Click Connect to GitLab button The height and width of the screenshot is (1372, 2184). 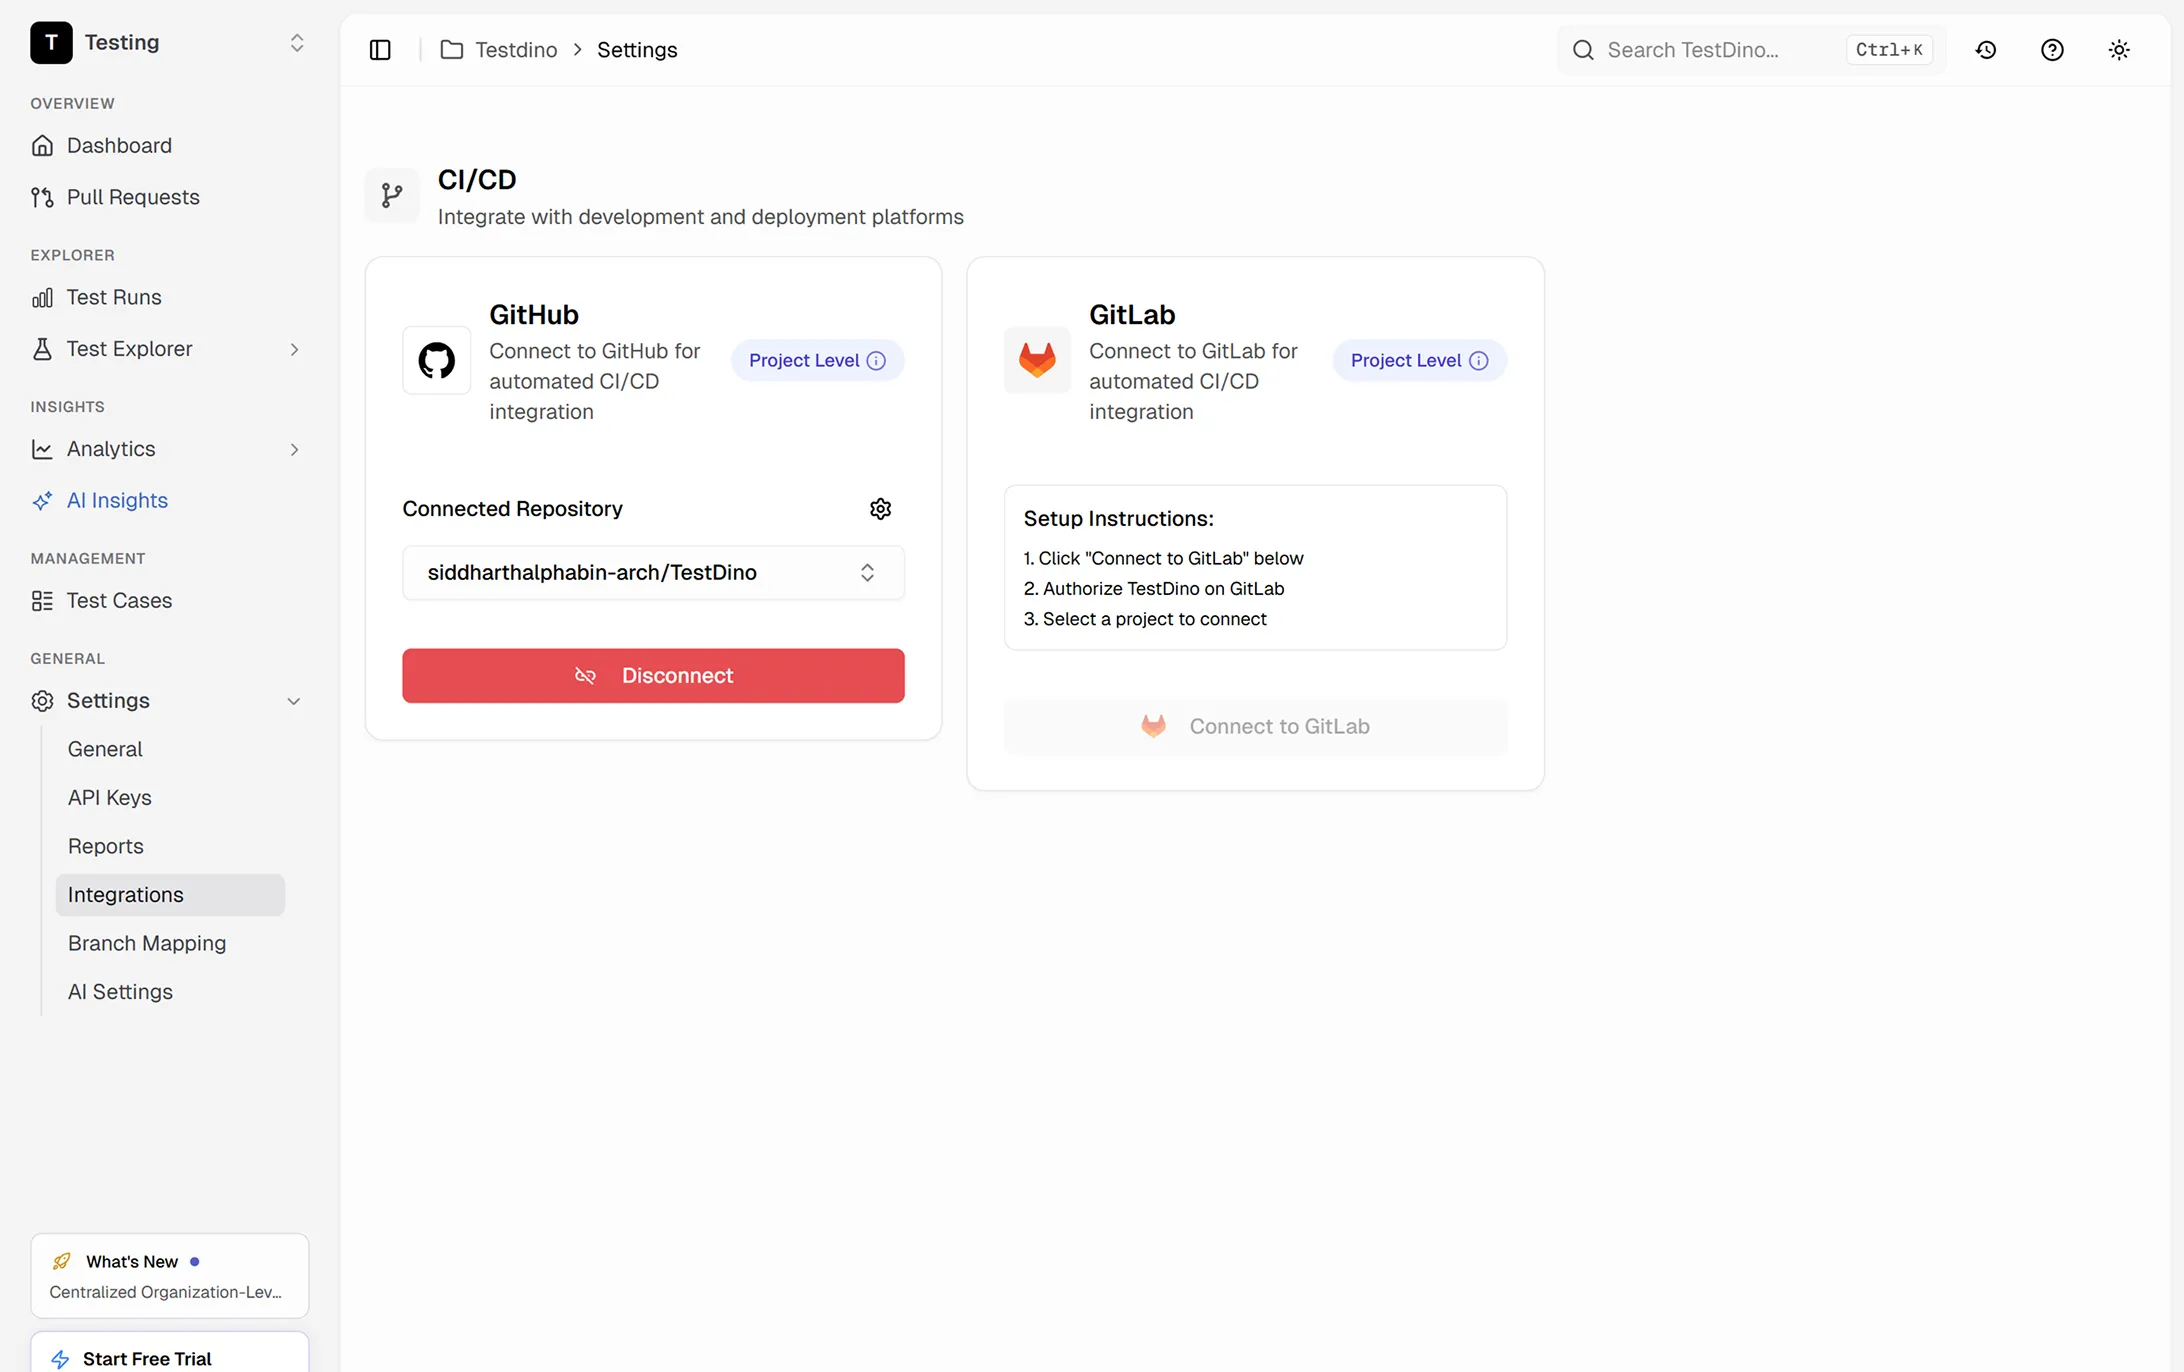tap(1255, 727)
